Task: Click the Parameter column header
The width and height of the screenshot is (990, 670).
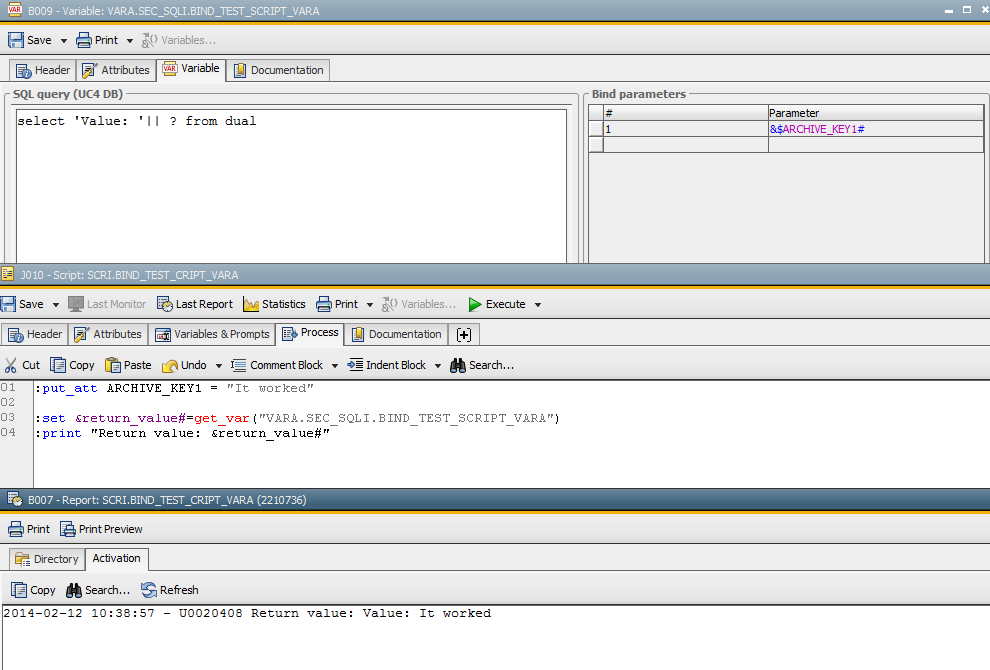Action: tap(876, 113)
